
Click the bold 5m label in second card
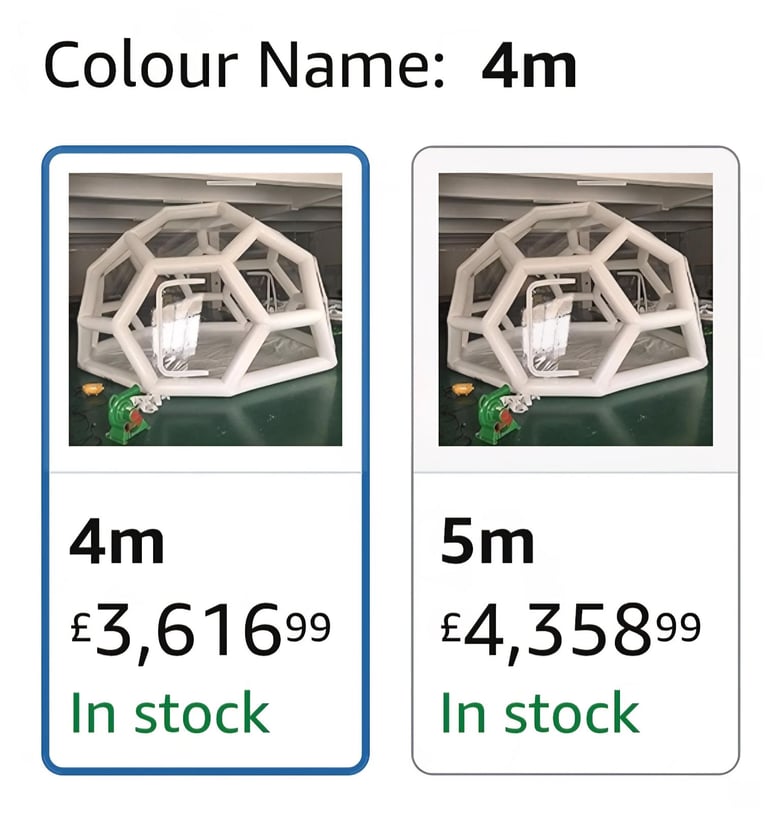[487, 543]
